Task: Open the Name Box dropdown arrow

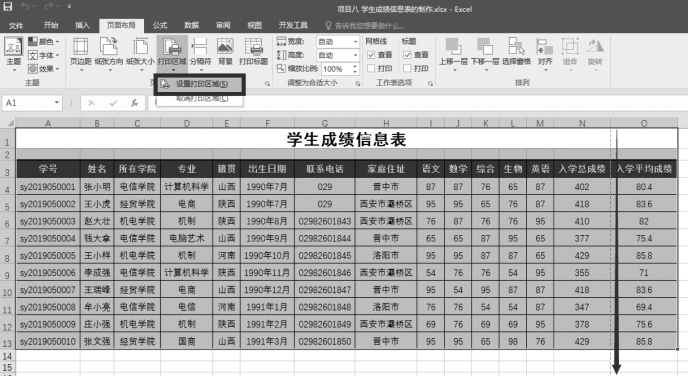Action: pos(57,103)
